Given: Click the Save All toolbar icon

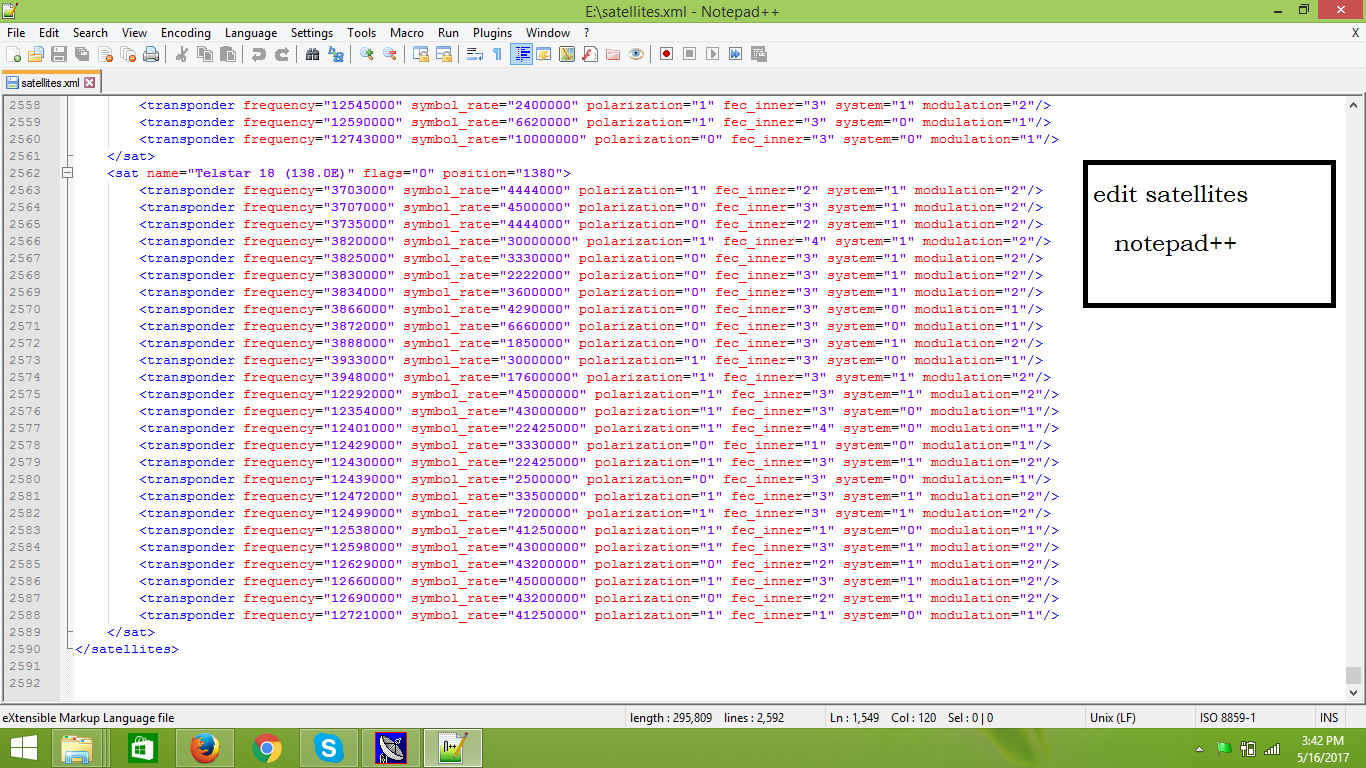Looking at the screenshot, I should (82, 54).
